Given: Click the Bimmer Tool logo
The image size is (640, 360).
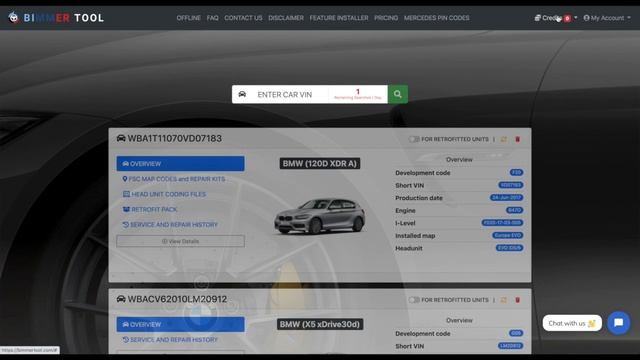Looking at the screenshot, I should (56, 18).
